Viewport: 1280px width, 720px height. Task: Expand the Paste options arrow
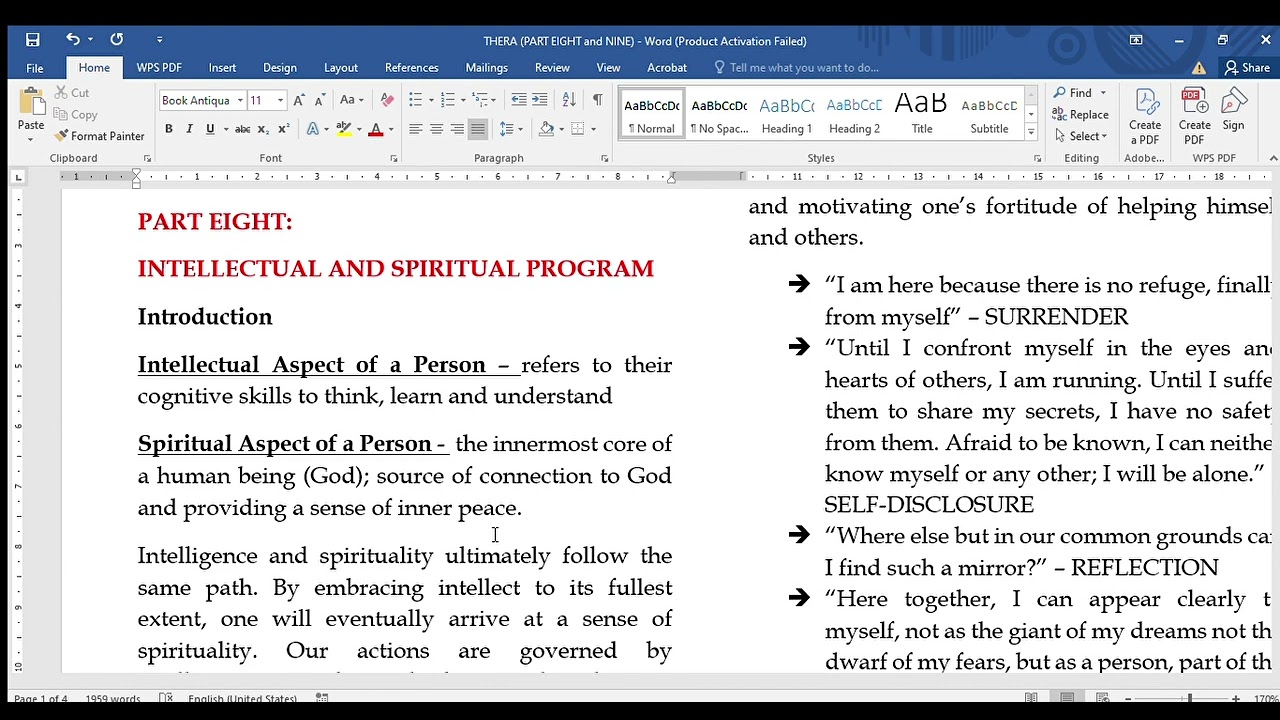coord(31,138)
